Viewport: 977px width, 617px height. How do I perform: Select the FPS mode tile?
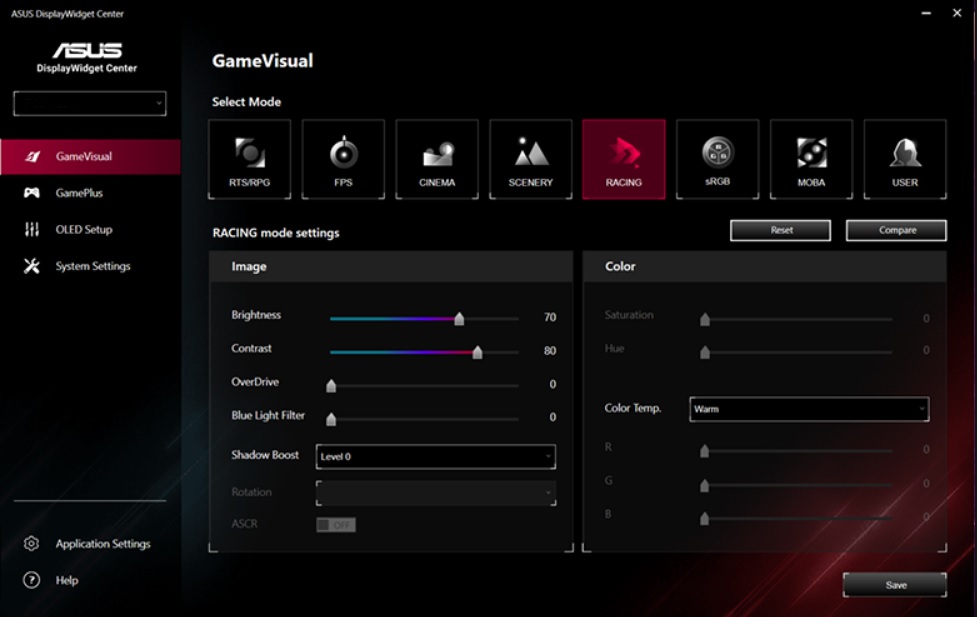pos(343,160)
